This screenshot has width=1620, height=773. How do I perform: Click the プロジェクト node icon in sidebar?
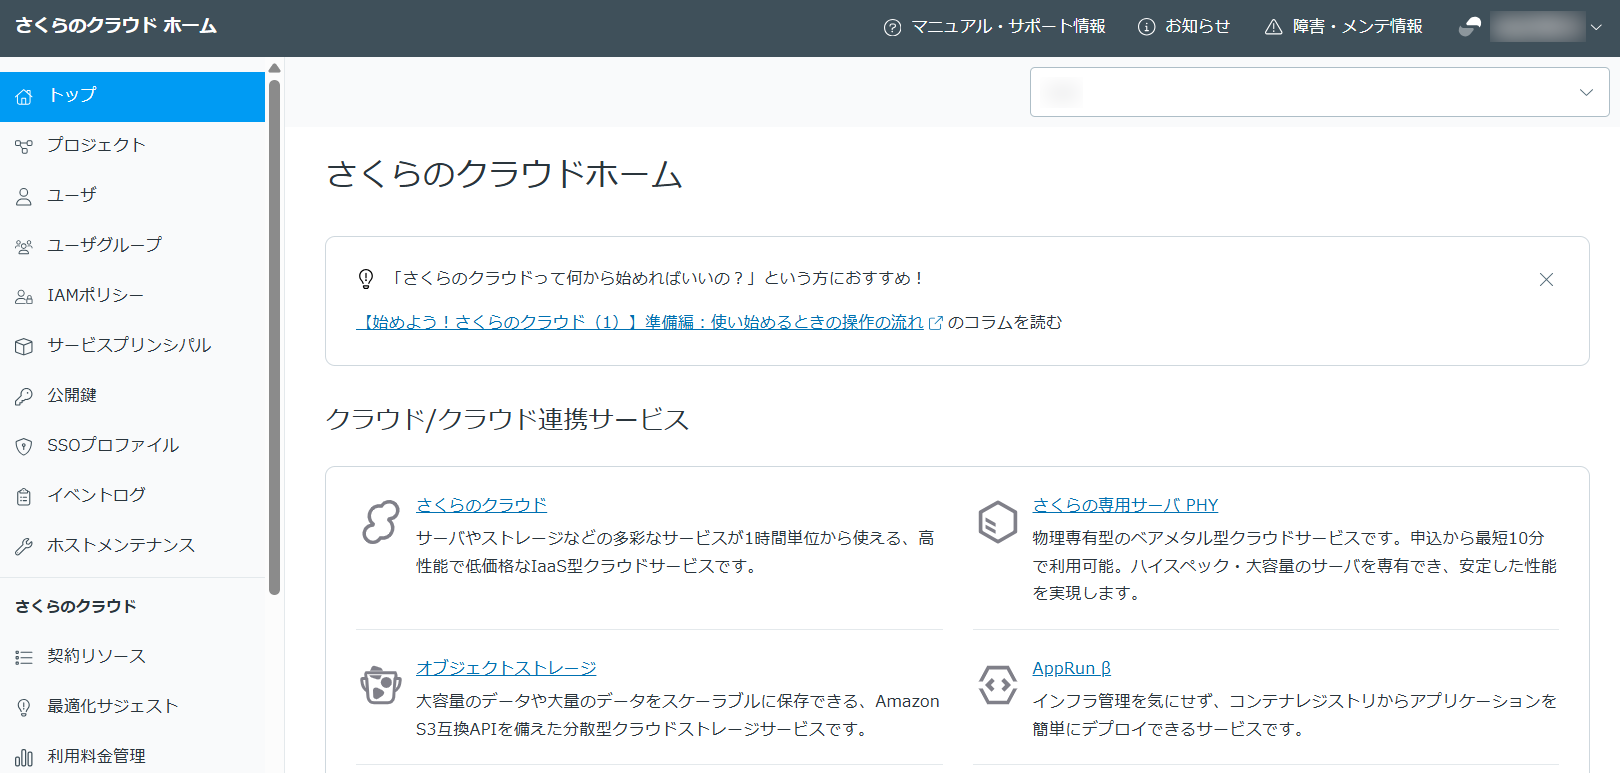pyautogui.click(x=24, y=147)
